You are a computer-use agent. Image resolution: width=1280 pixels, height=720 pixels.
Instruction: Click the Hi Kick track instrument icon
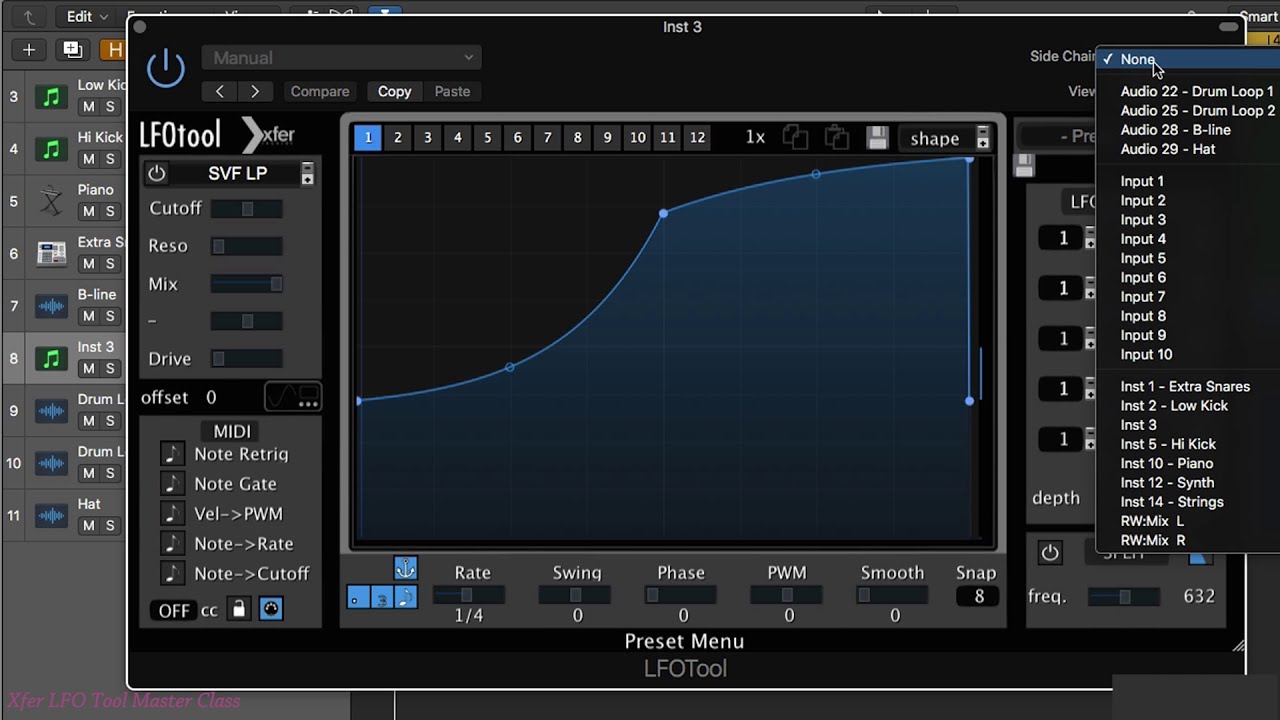tap(51, 149)
